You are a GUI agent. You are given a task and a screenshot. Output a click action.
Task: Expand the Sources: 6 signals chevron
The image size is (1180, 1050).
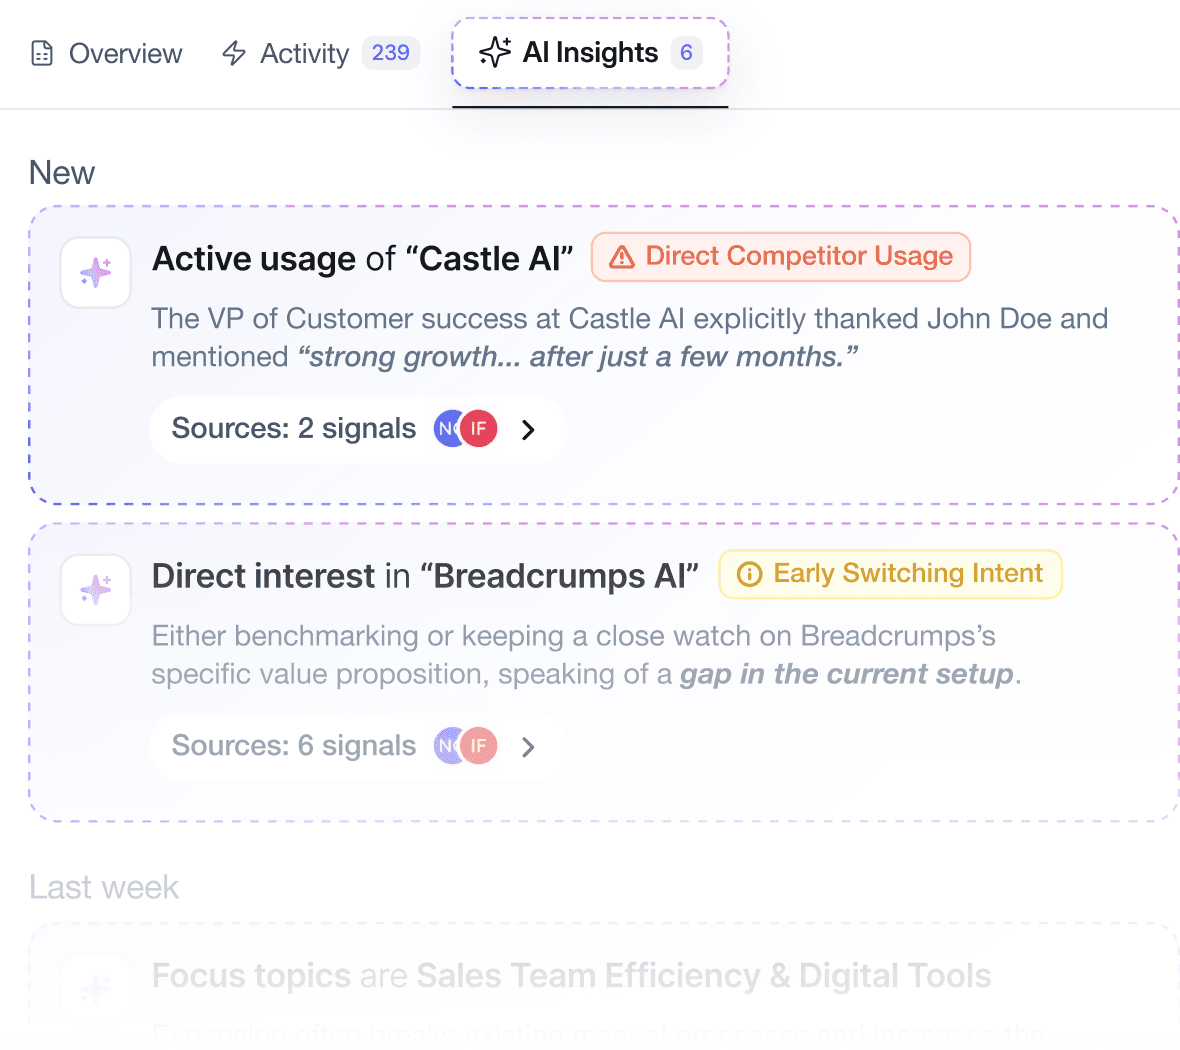(x=529, y=747)
